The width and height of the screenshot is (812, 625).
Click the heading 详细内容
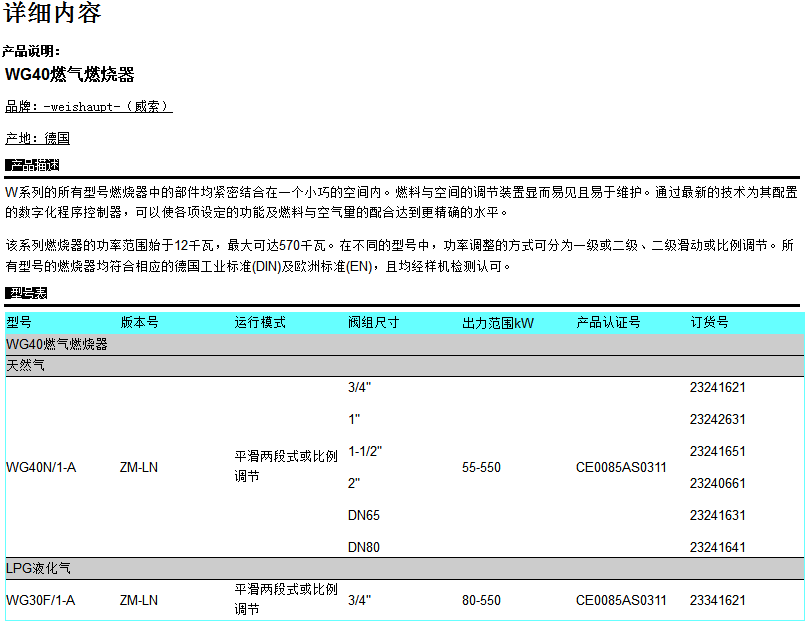pyautogui.click(x=52, y=12)
